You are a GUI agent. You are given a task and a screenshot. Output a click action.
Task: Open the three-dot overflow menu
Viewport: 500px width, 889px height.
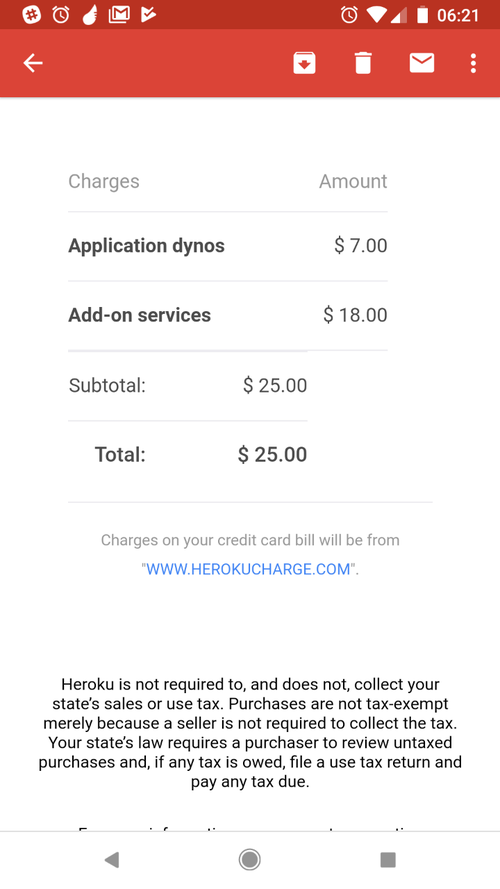(473, 63)
